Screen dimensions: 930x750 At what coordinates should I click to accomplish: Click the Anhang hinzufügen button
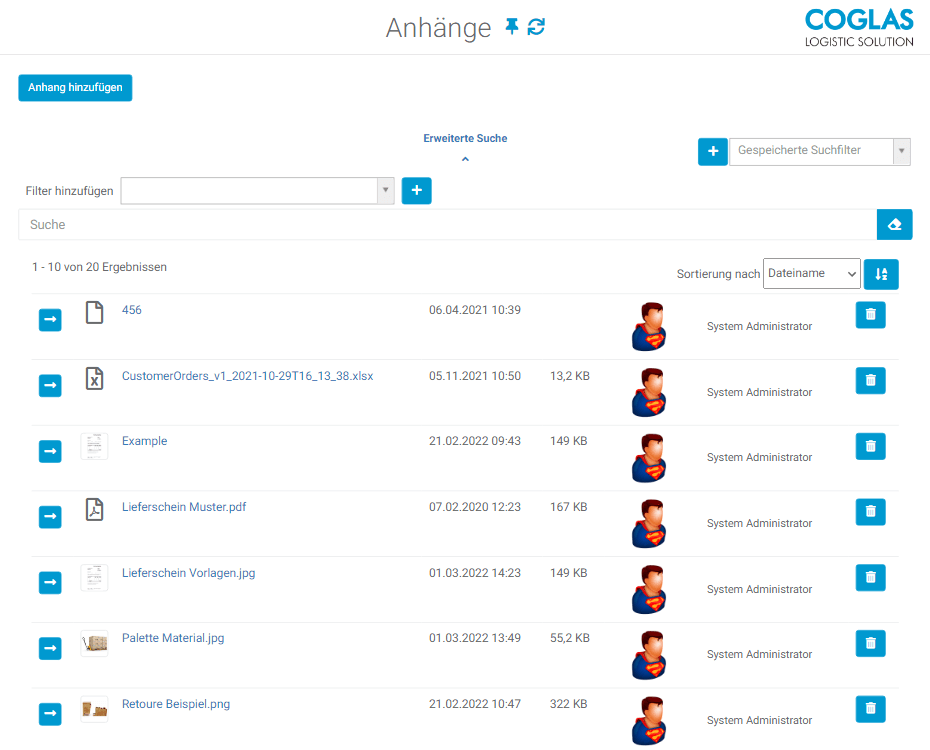coord(75,88)
